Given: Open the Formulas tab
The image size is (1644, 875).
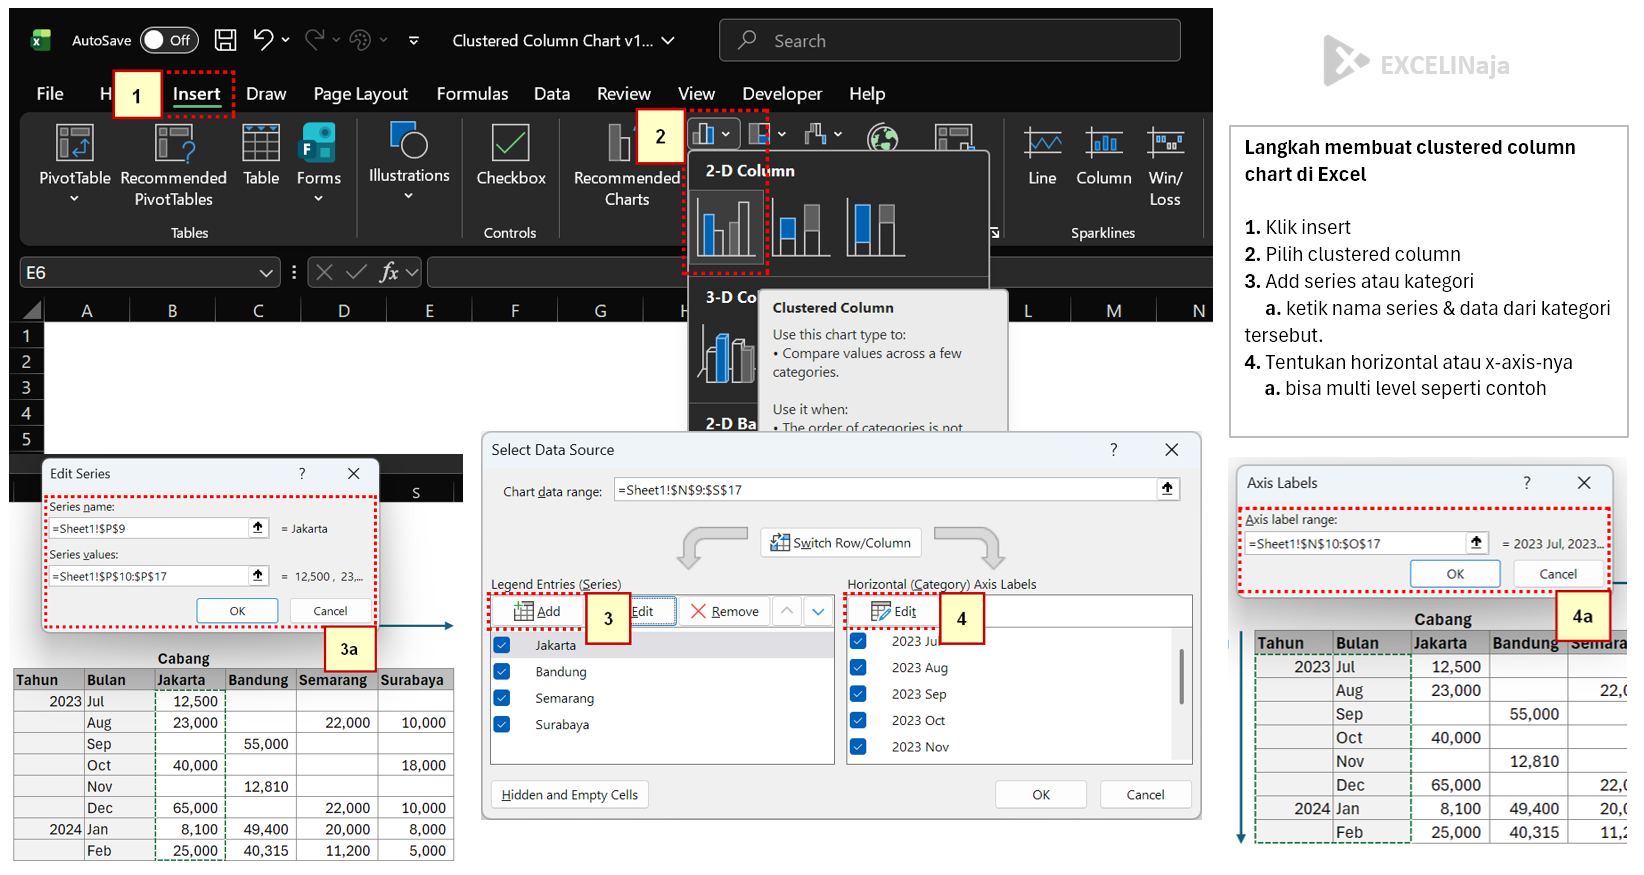Looking at the screenshot, I should 472,94.
